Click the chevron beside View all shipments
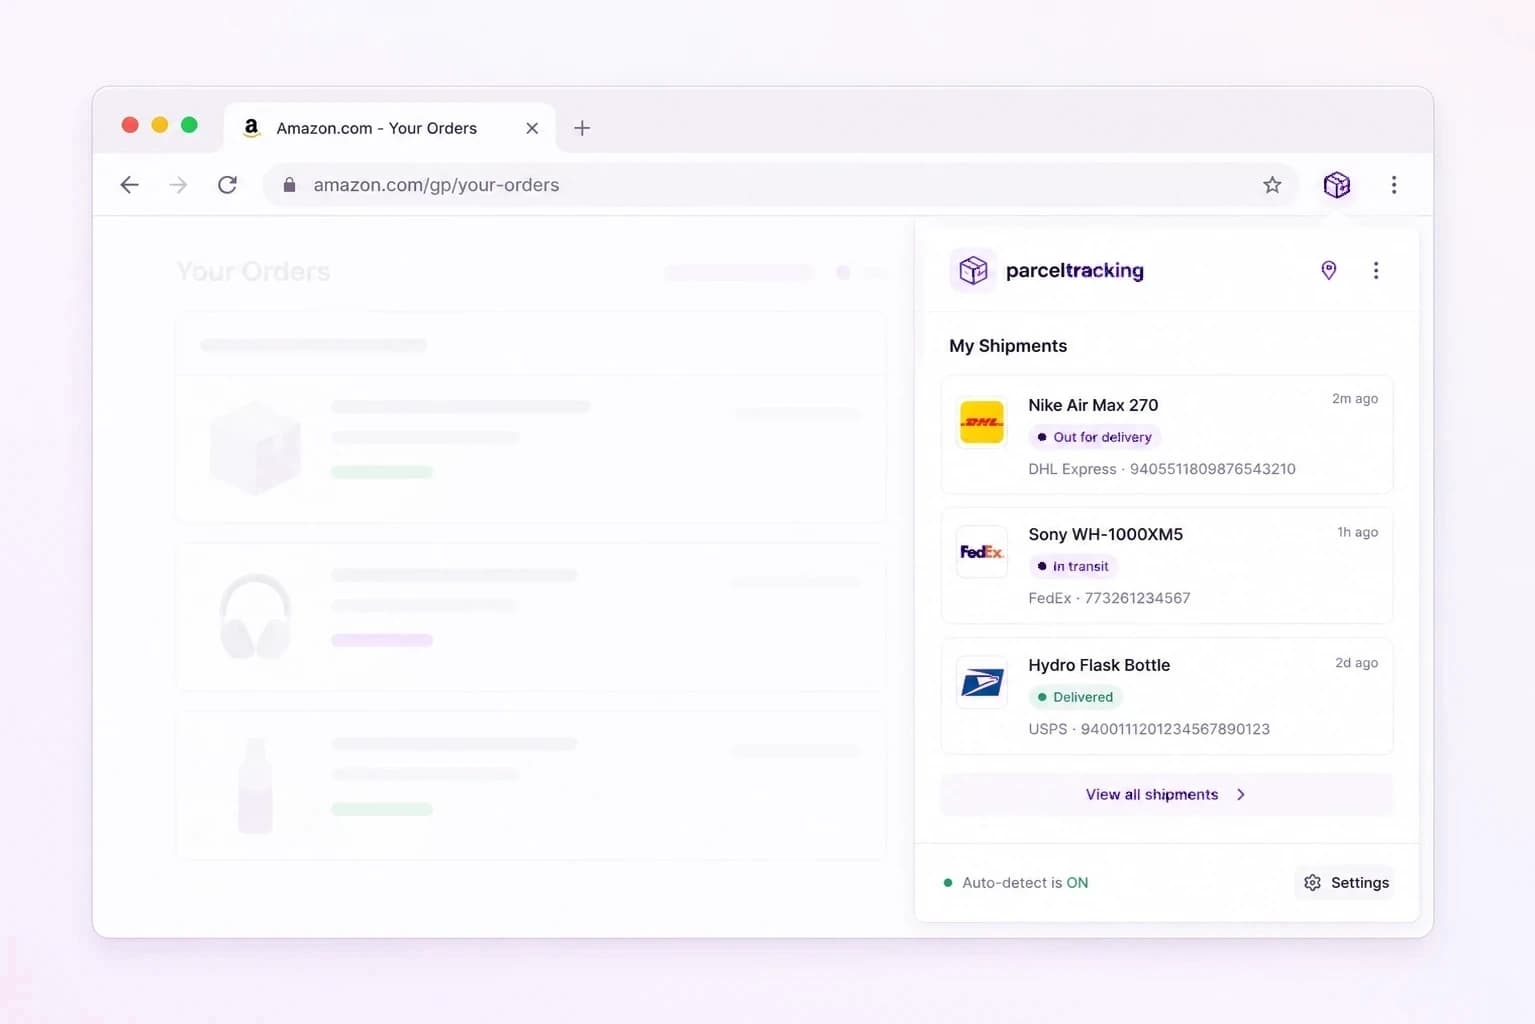 coord(1241,794)
